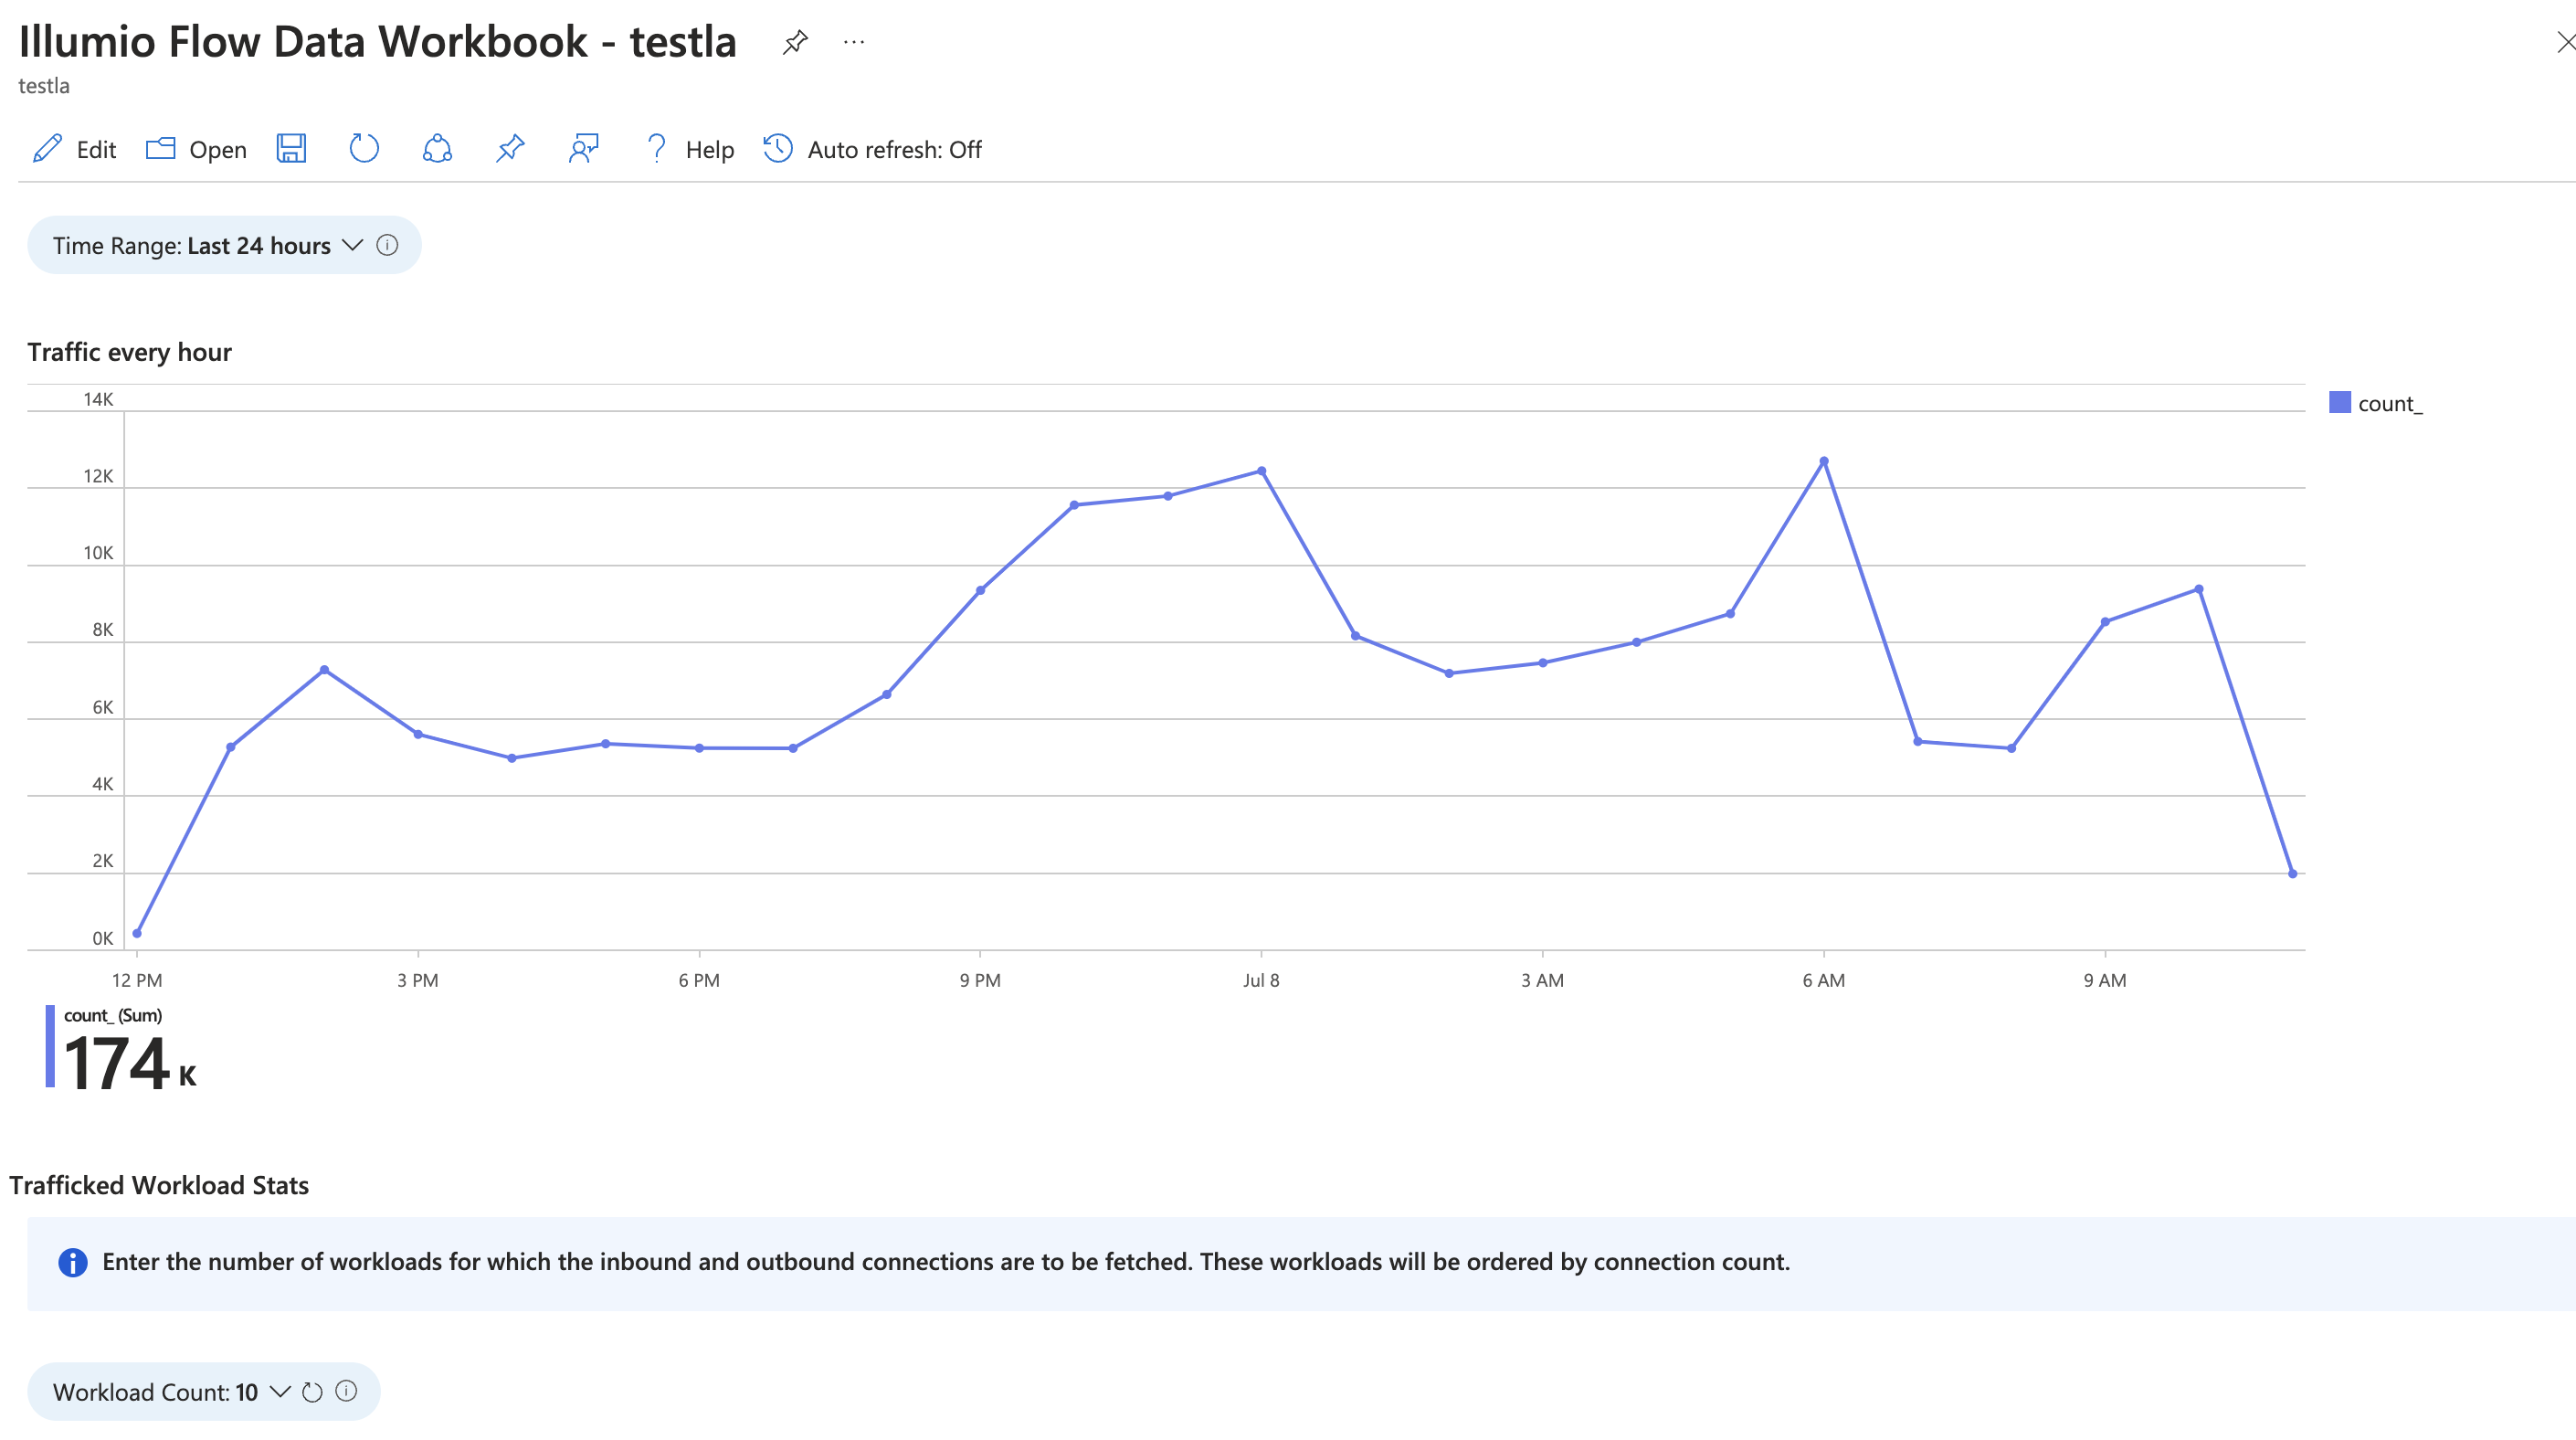The image size is (2576, 1440).
Task: Click the info icon beside Time Range
Action: click(x=387, y=245)
